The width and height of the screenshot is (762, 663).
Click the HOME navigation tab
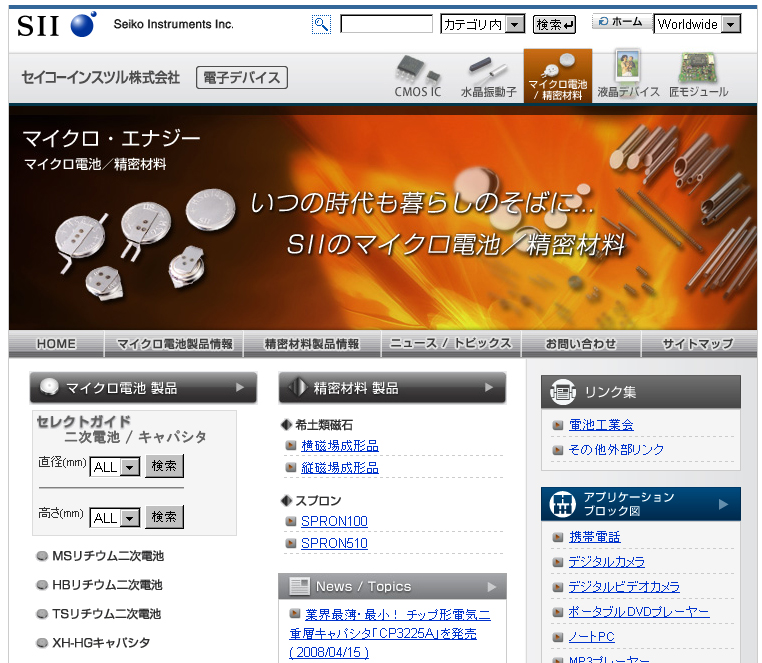click(56, 344)
